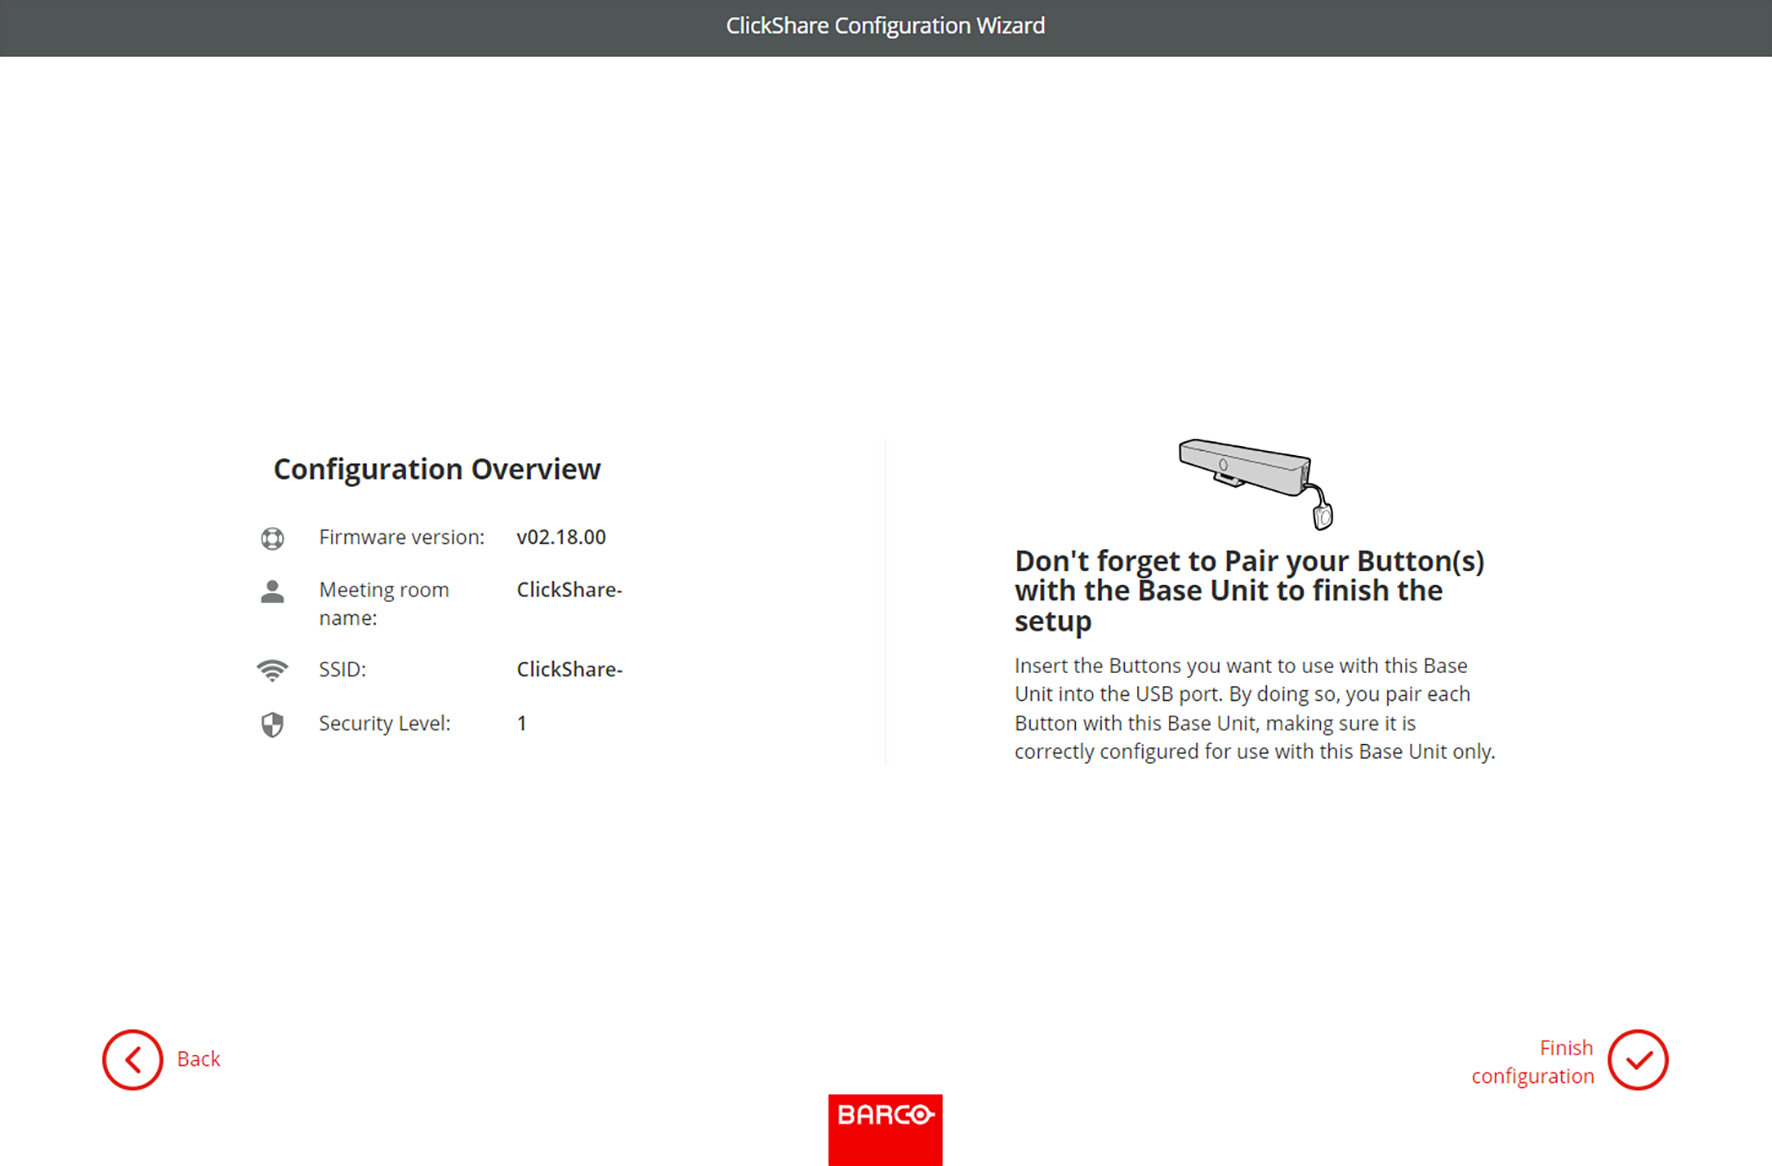Click the Firmware version label
The height and width of the screenshot is (1166, 1772).
coord(401,537)
